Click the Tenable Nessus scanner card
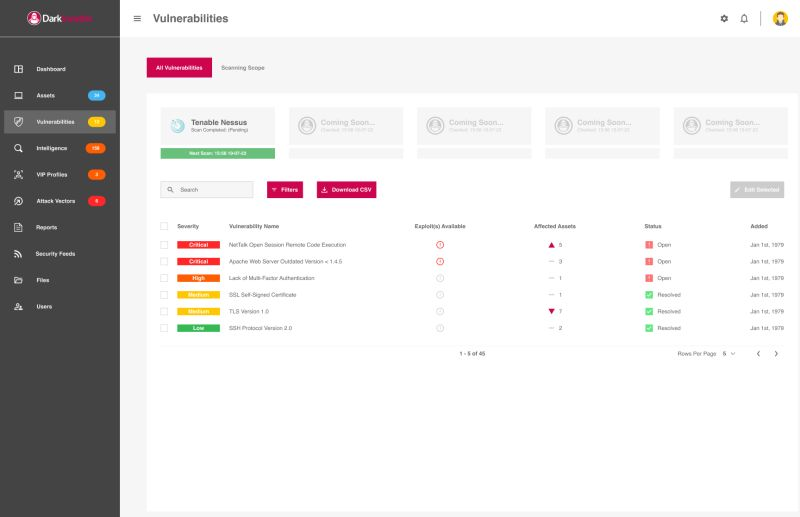 pyautogui.click(x=218, y=126)
